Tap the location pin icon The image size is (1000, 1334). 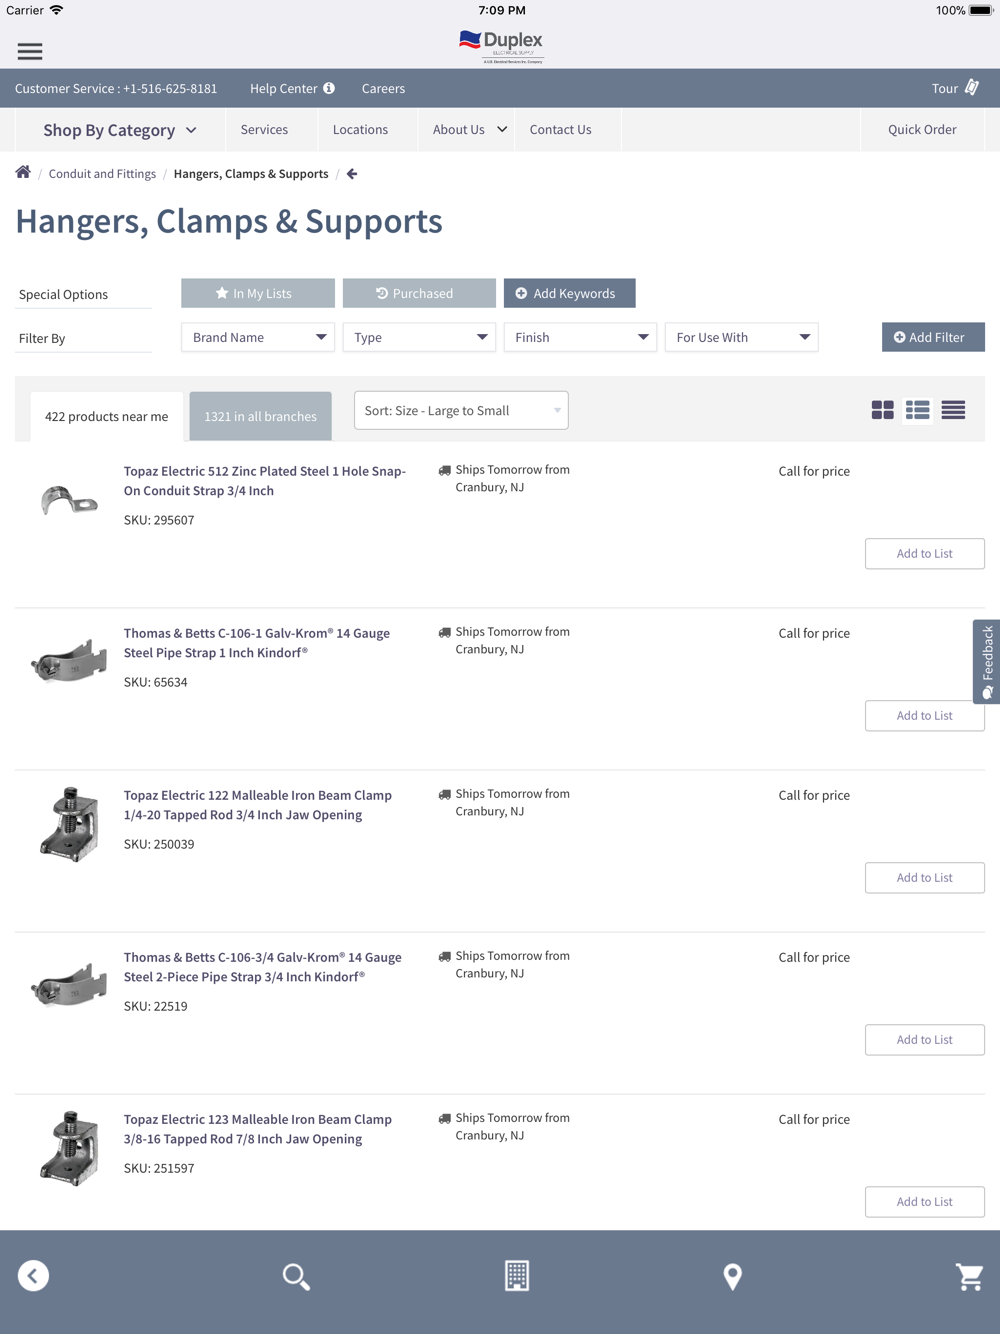(733, 1276)
